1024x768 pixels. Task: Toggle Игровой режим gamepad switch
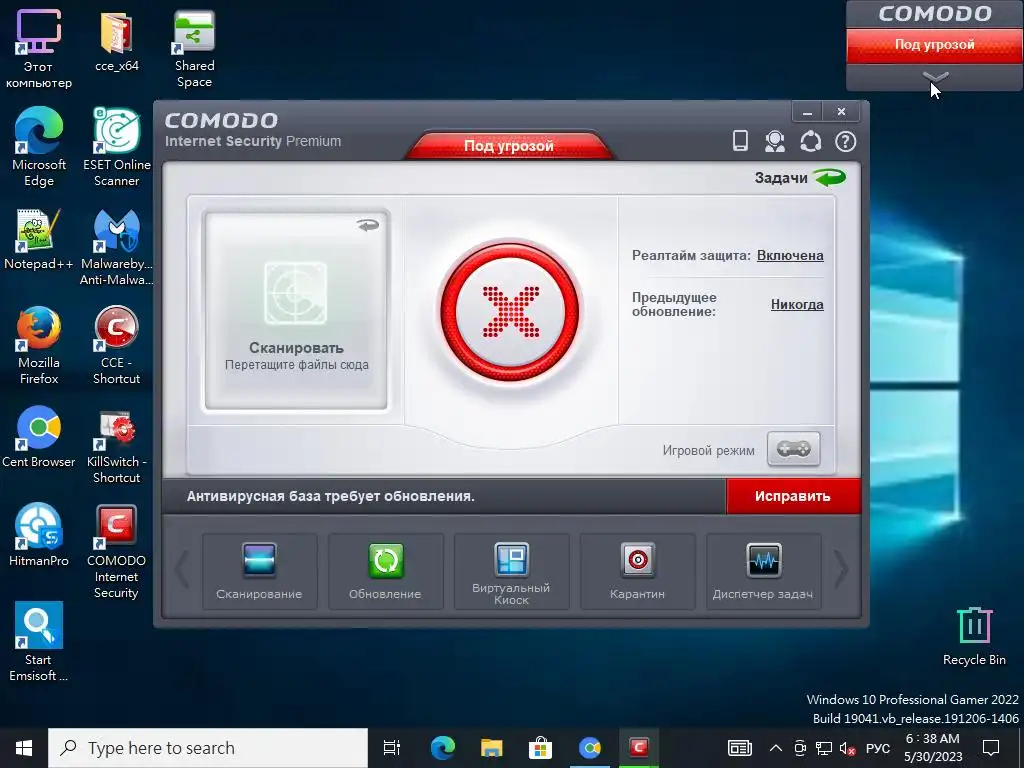click(x=793, y=449)
